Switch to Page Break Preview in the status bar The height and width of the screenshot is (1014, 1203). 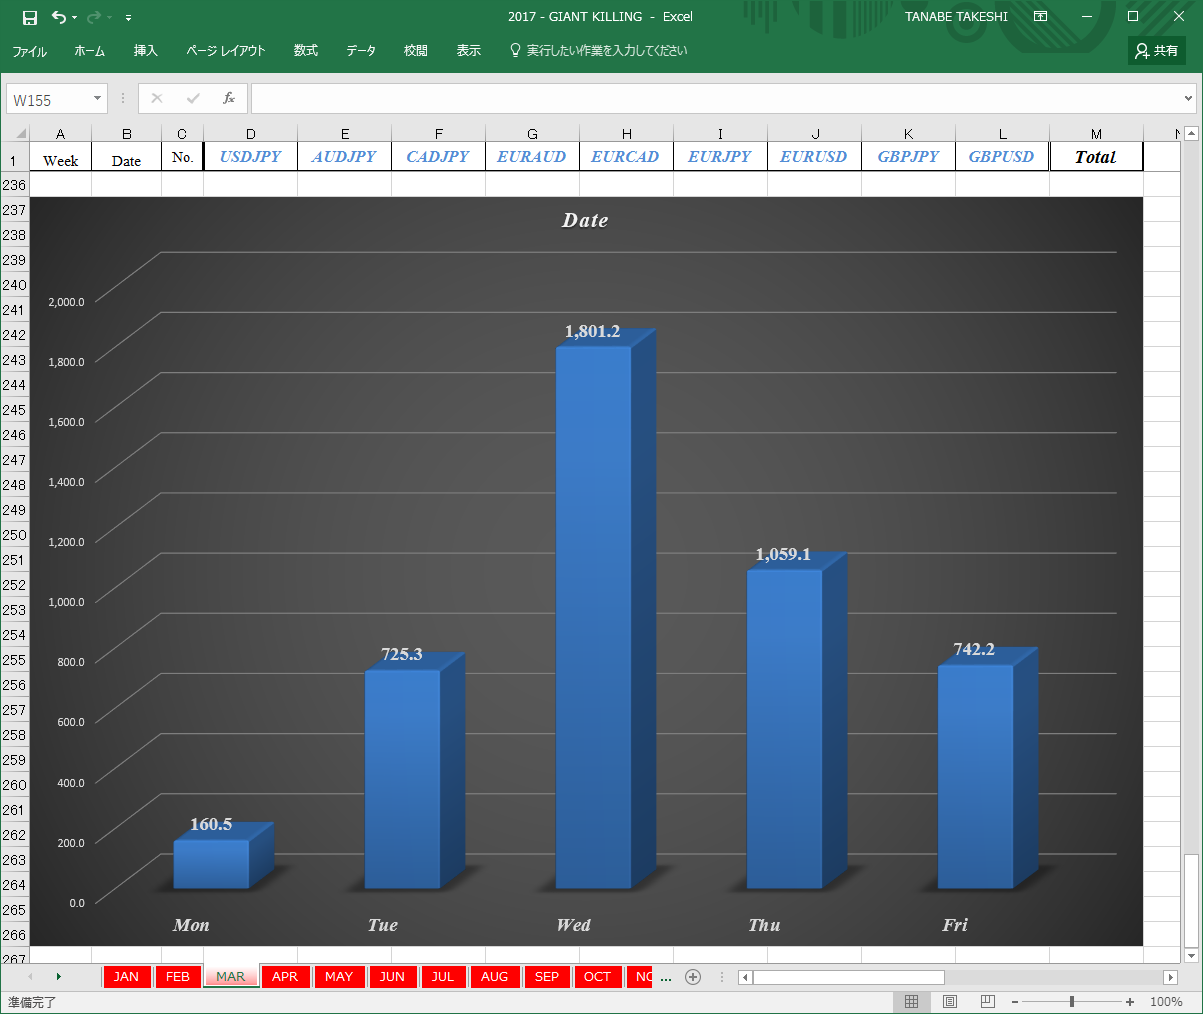pos(988,1001)
